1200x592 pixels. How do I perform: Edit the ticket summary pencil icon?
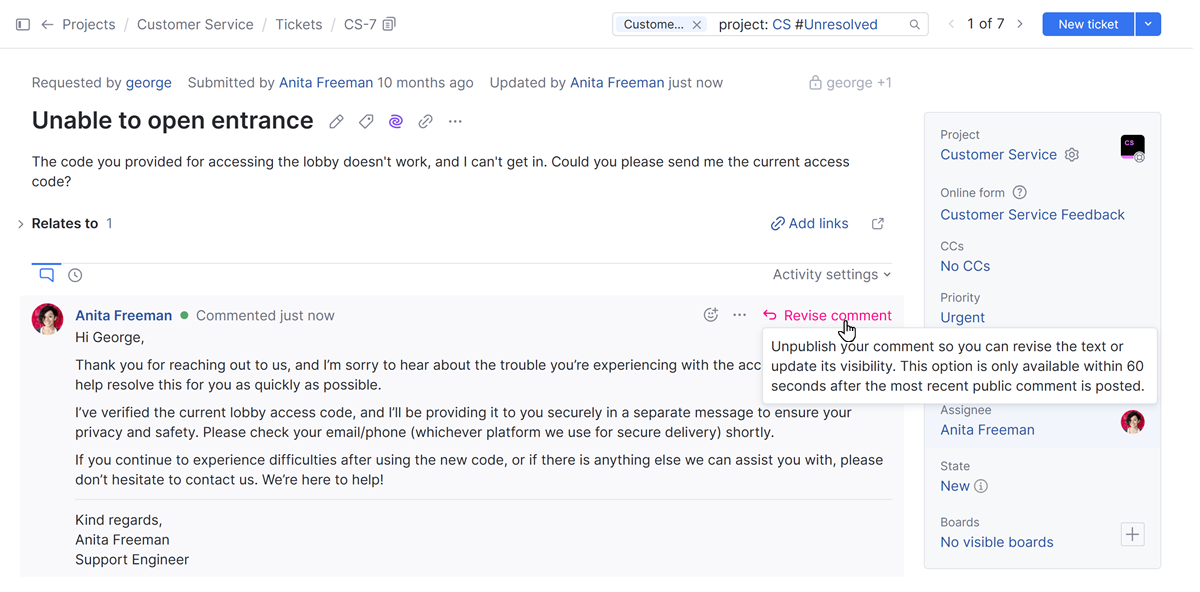coord(336,122)
